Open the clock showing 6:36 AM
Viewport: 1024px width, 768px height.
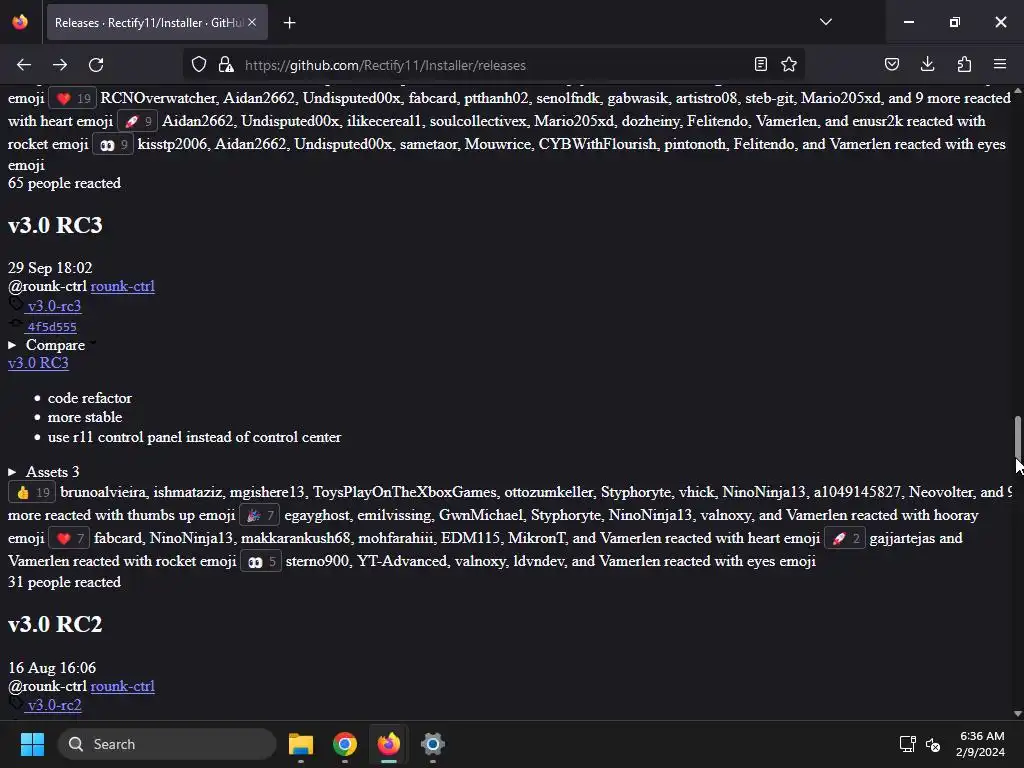(x=982, y=744)
